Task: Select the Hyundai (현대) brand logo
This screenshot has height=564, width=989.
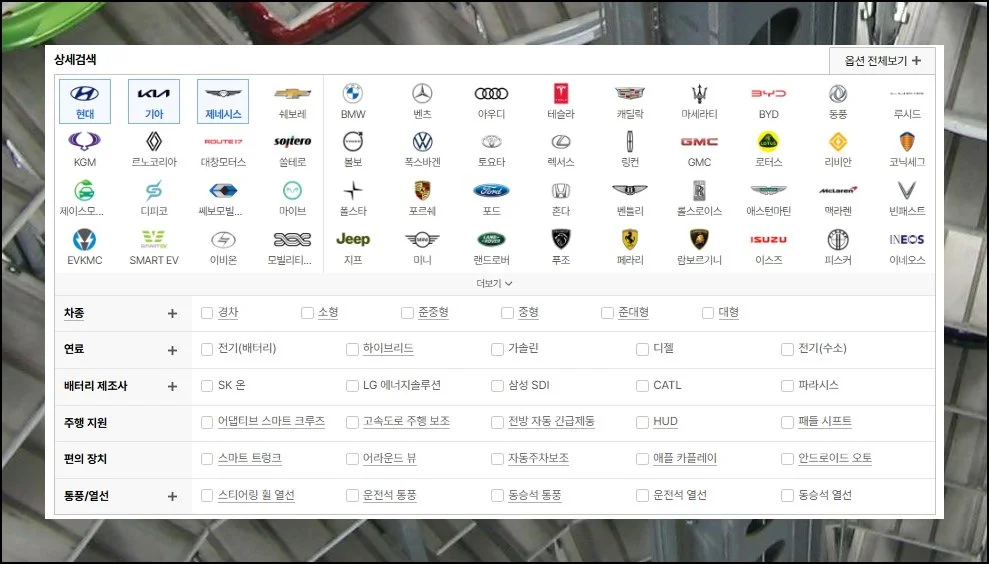Action: click(85, 94)
